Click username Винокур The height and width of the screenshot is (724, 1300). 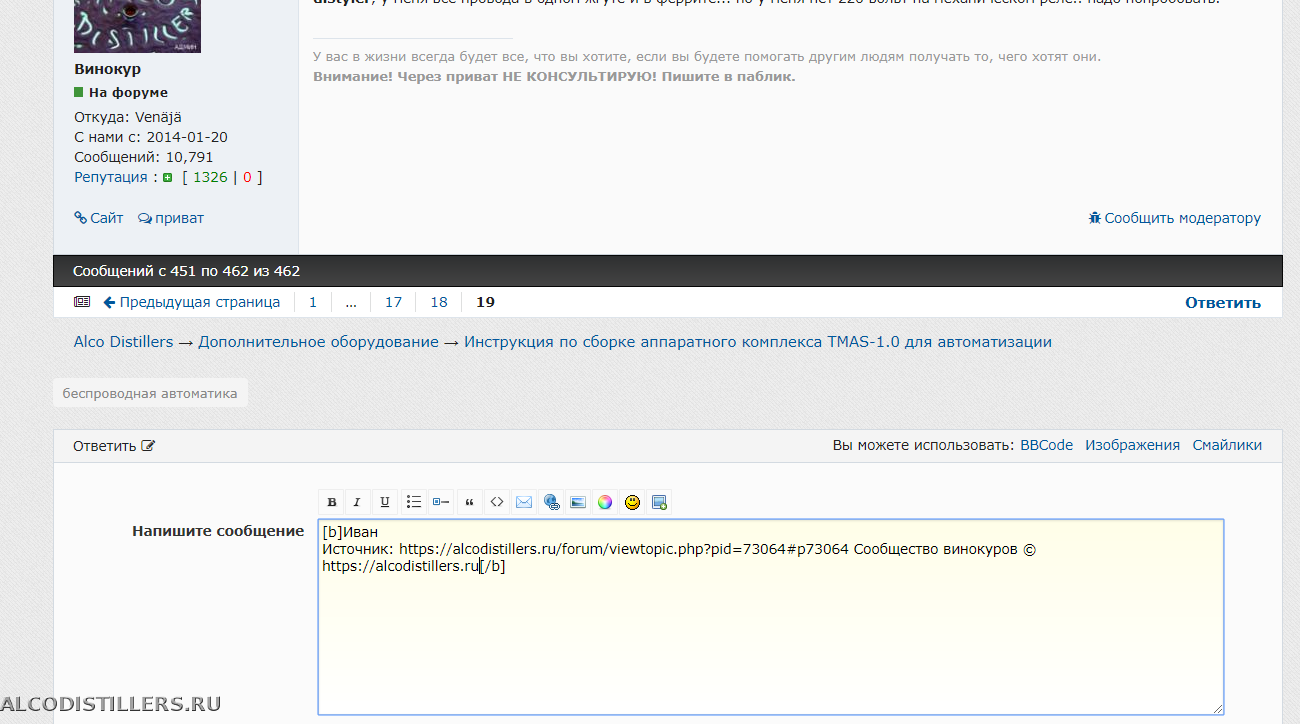pyautogui.click(x=107, y=69)
